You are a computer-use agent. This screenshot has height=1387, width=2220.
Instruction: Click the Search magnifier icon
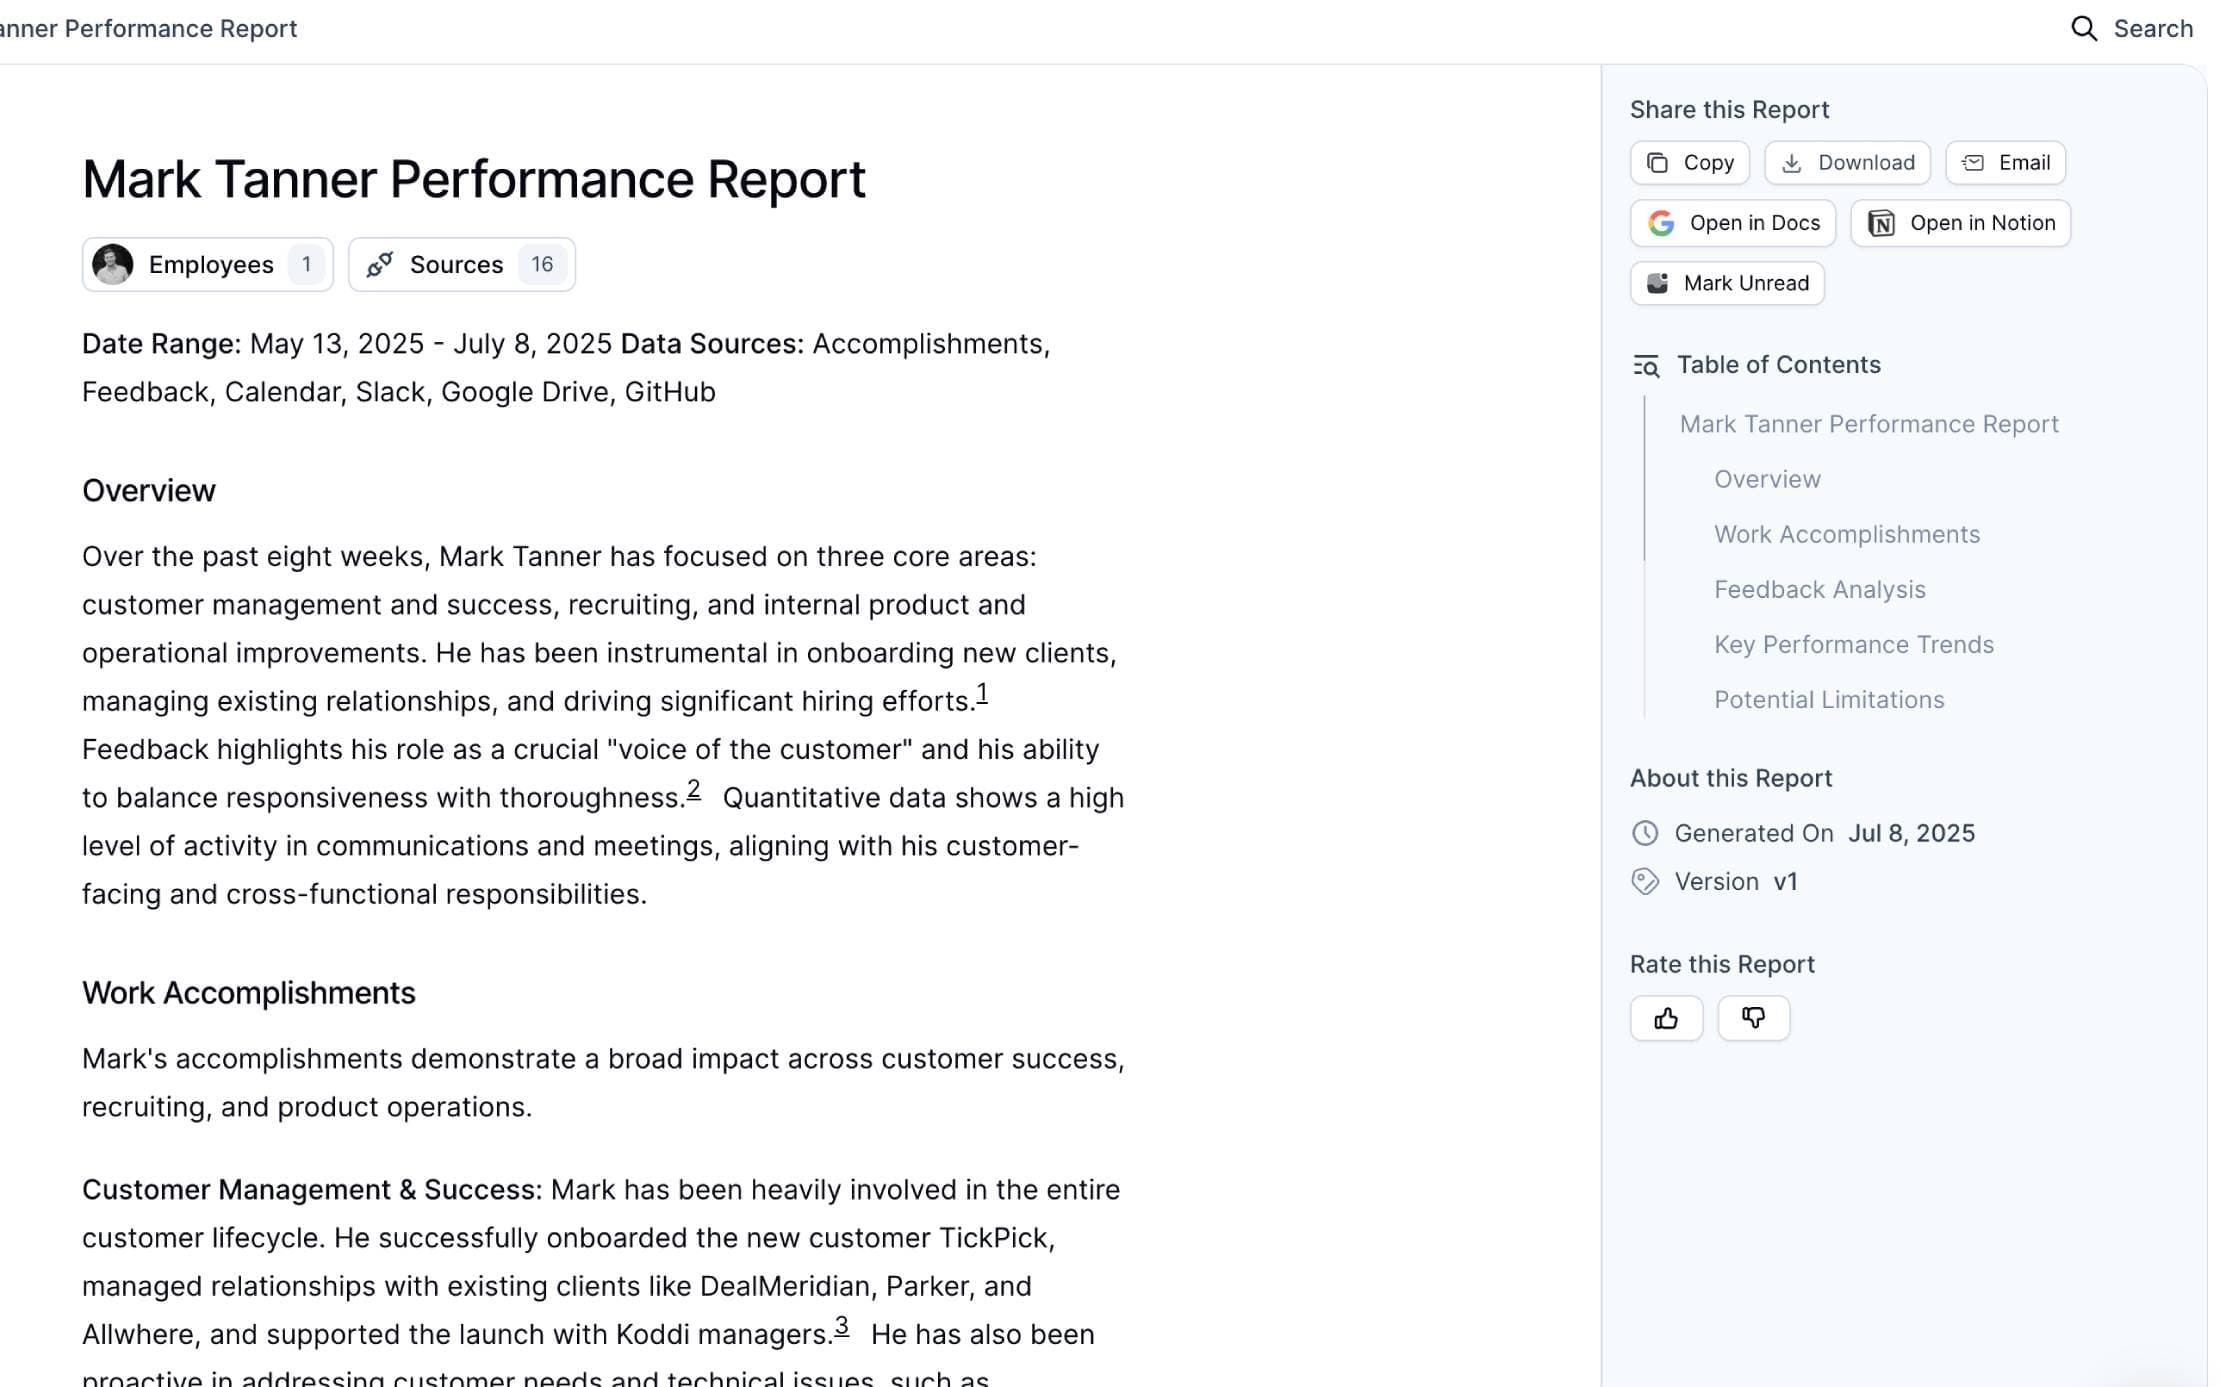2084,29
